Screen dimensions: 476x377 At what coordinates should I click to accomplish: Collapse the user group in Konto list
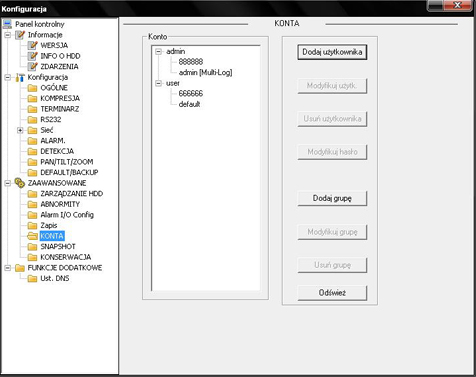pos(159,83)
